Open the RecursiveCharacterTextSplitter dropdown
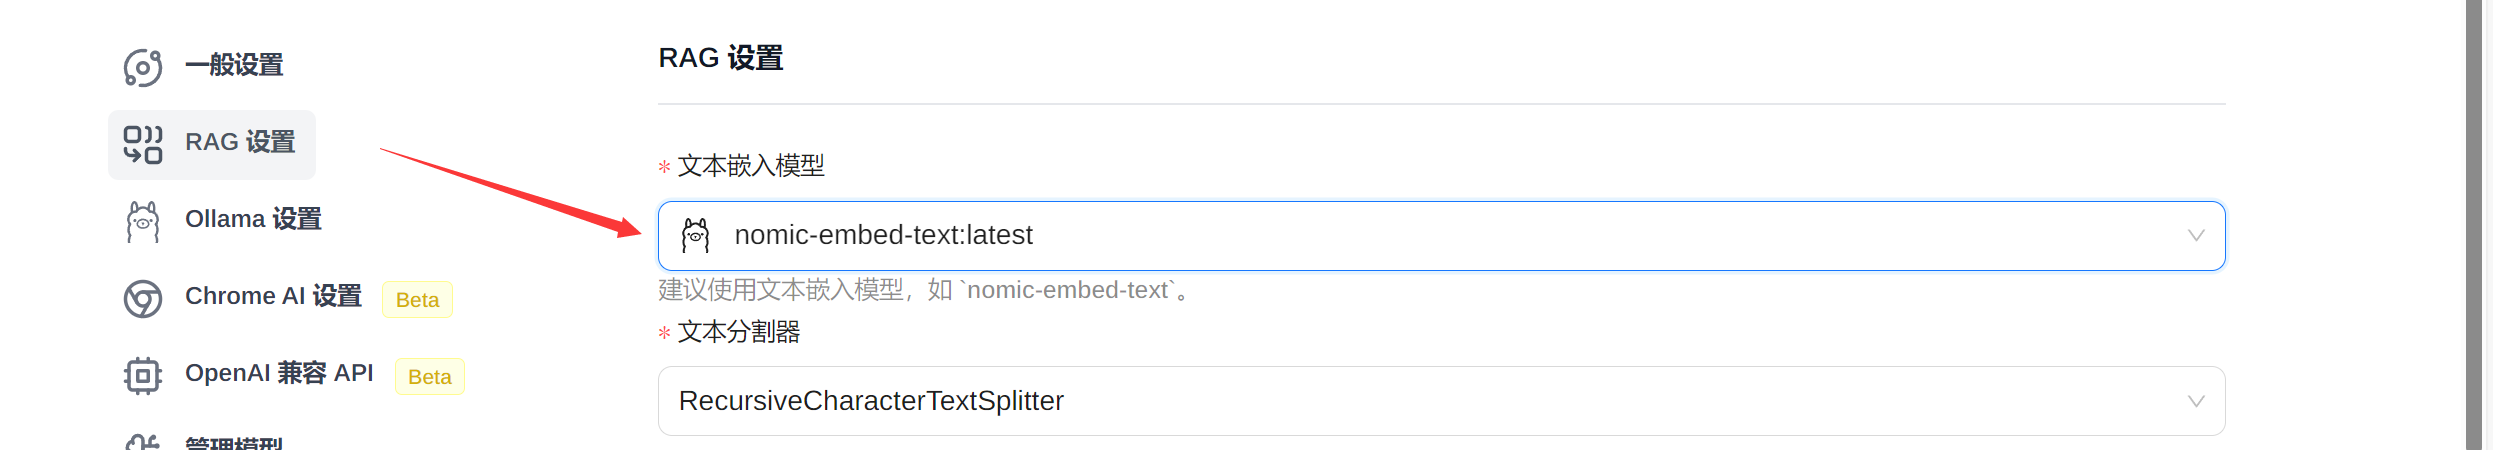2493x450 pixels. pyautogui.click(x=1400, y=401)
